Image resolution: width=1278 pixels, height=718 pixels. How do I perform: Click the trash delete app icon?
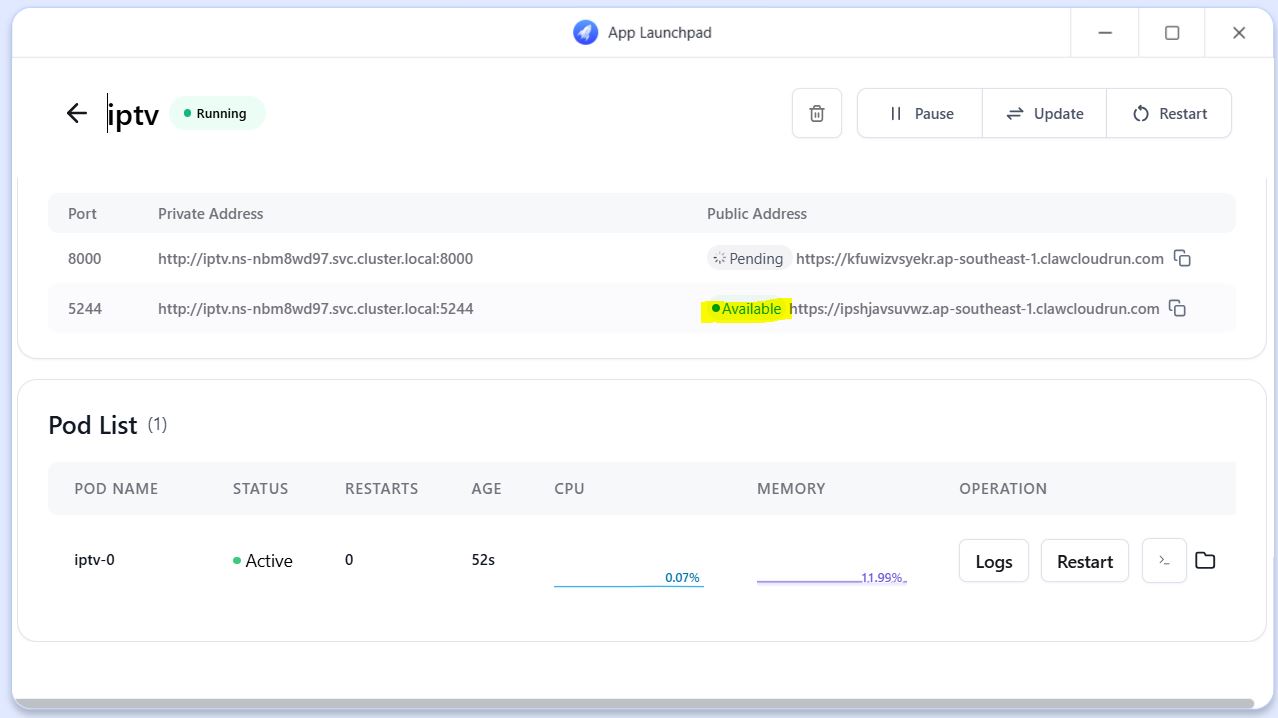pos(817,113)
